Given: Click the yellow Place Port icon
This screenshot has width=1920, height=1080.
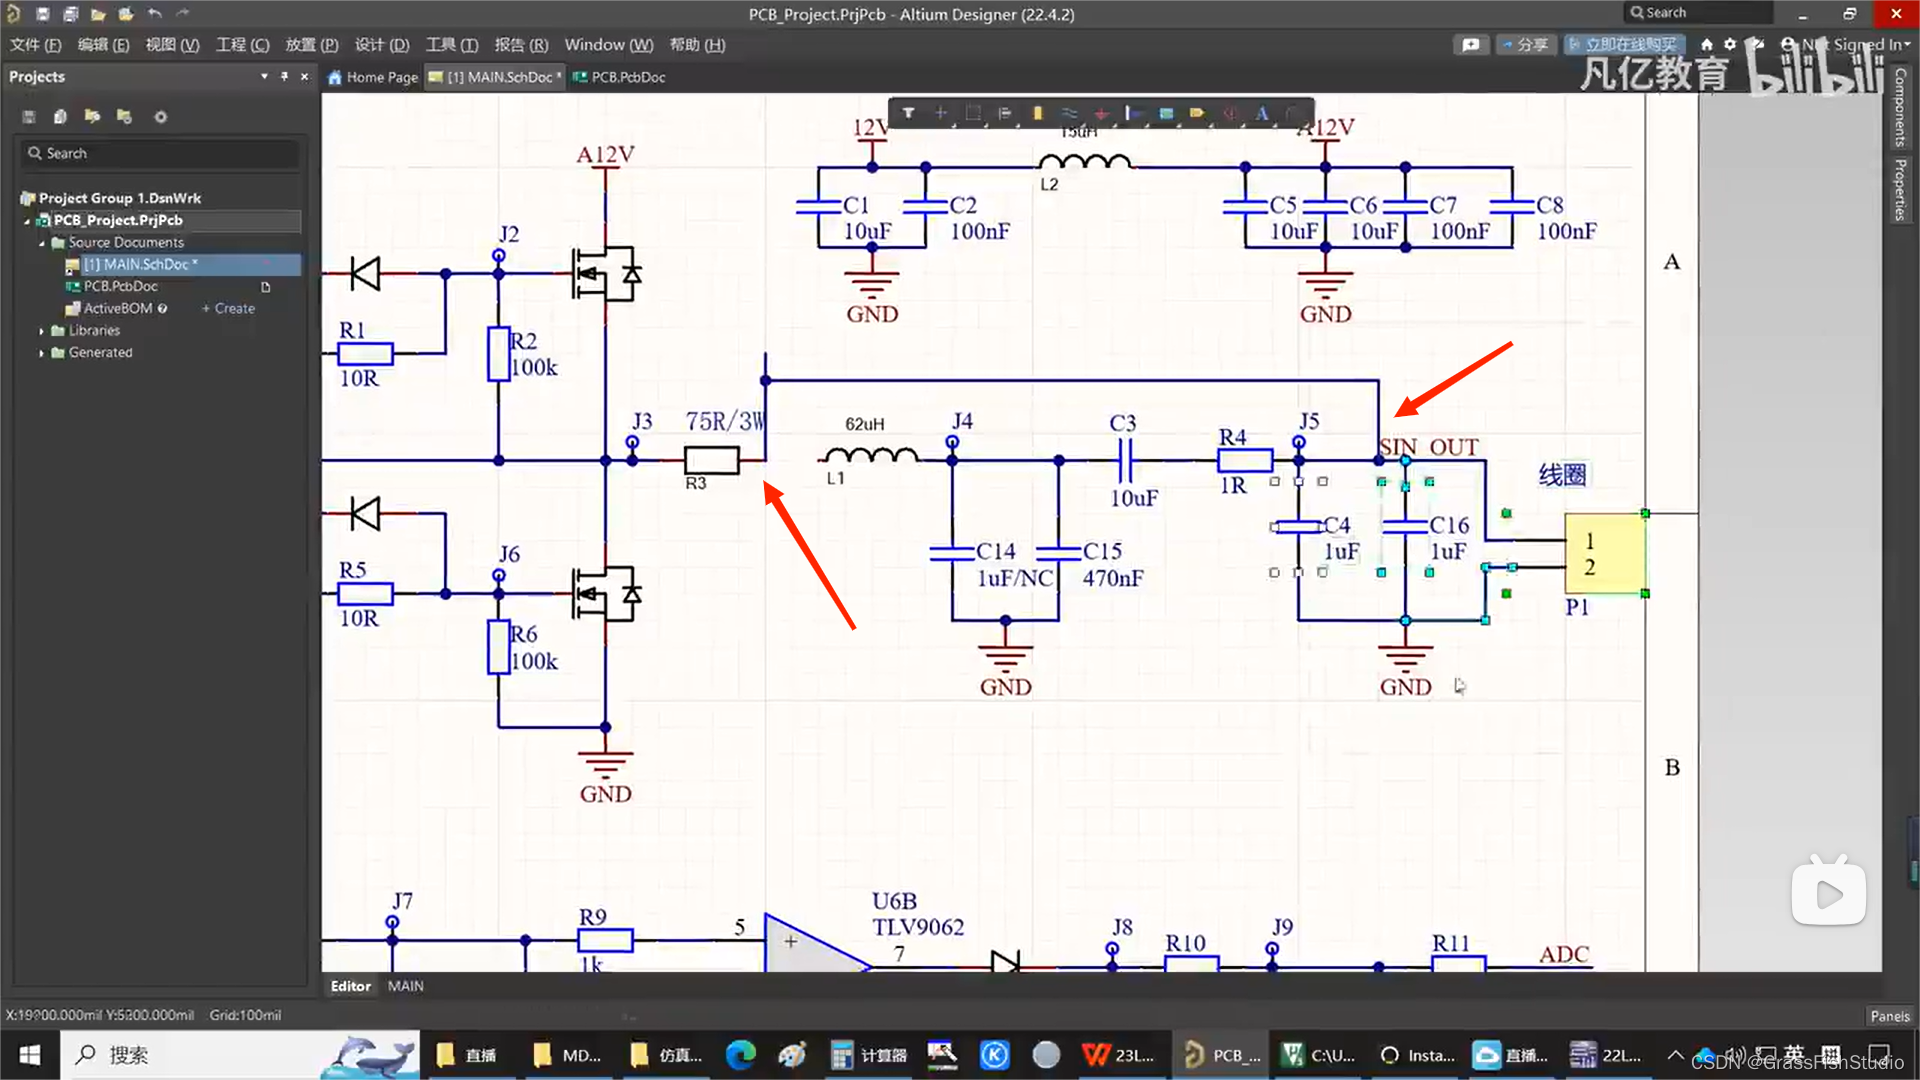Looking at the screenshot, I should click(x=1197, y=113).
